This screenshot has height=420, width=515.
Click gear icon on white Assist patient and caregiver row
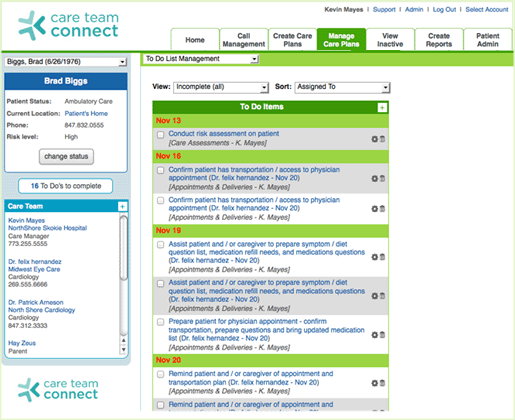click(x=375, y=257)
